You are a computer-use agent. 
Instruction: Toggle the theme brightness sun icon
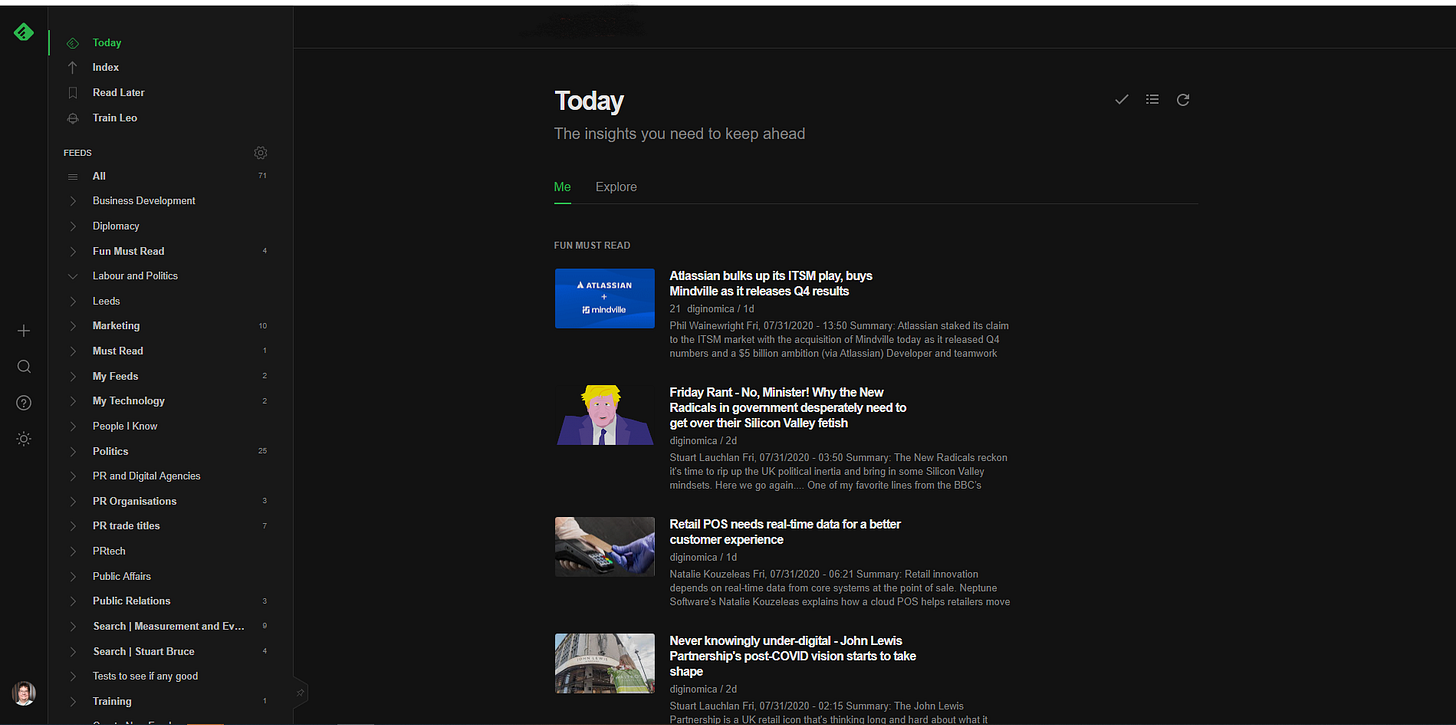point(24,439)
